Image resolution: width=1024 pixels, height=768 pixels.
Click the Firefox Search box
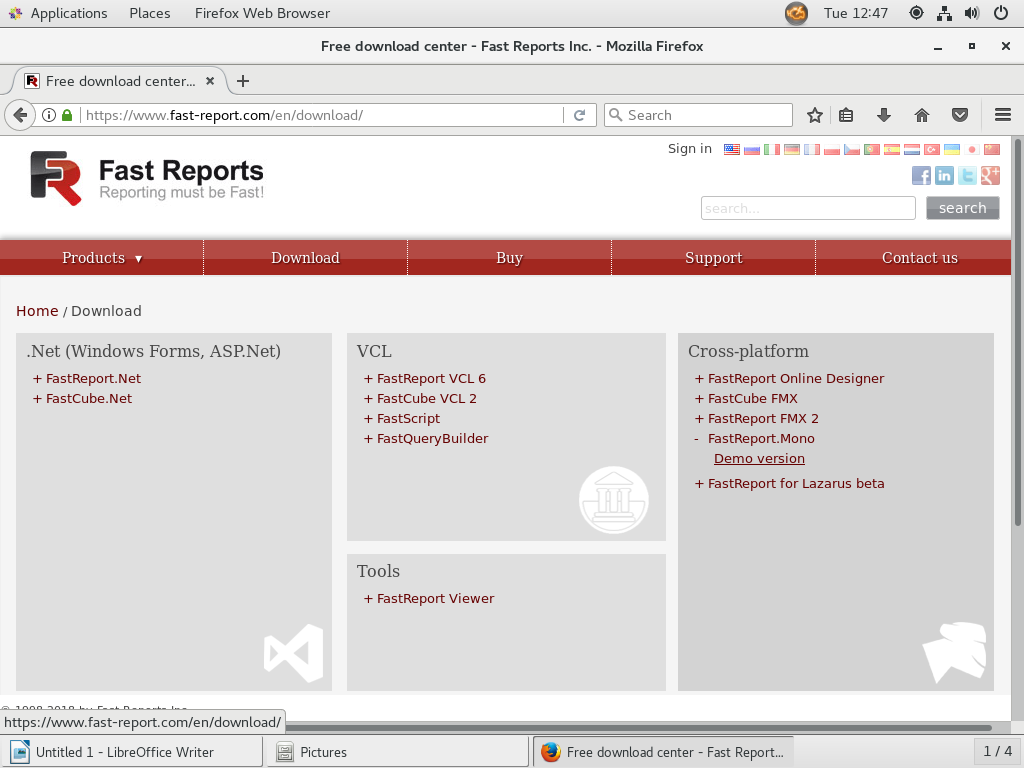coord(698,116)
